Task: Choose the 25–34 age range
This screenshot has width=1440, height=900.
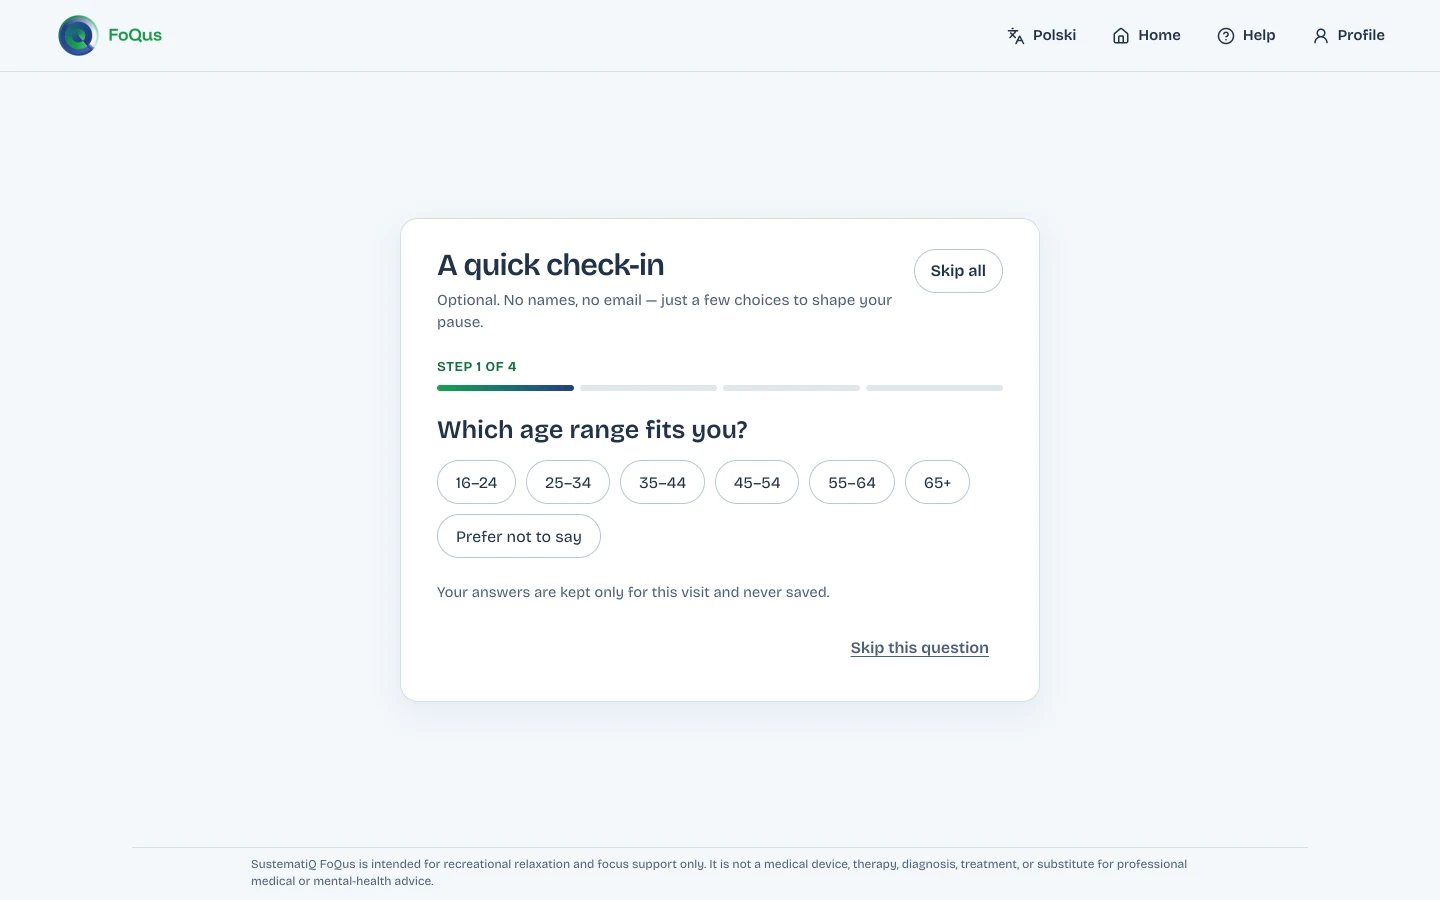Action: coord(568,482)
